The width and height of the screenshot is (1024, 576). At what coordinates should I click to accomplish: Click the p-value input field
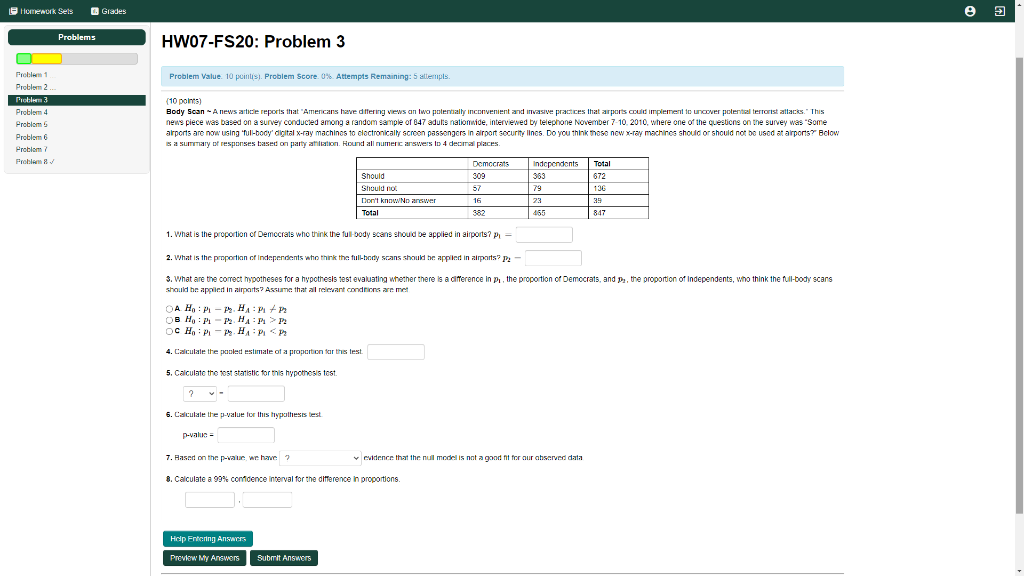(245, 435)
